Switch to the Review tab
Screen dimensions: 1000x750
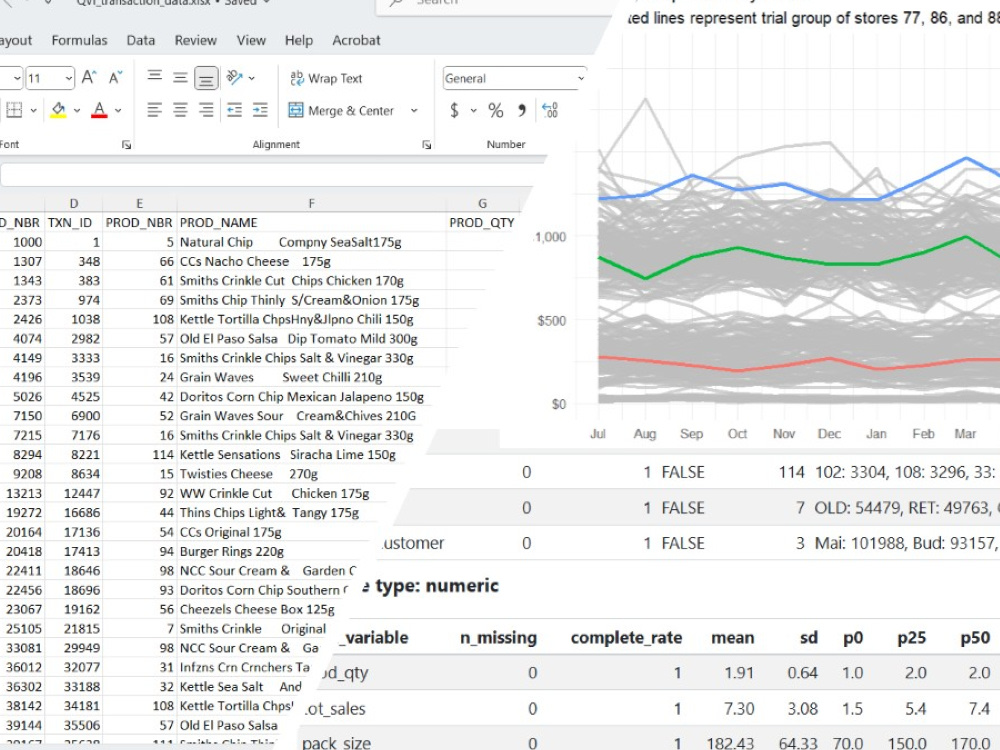pos(196,40)
